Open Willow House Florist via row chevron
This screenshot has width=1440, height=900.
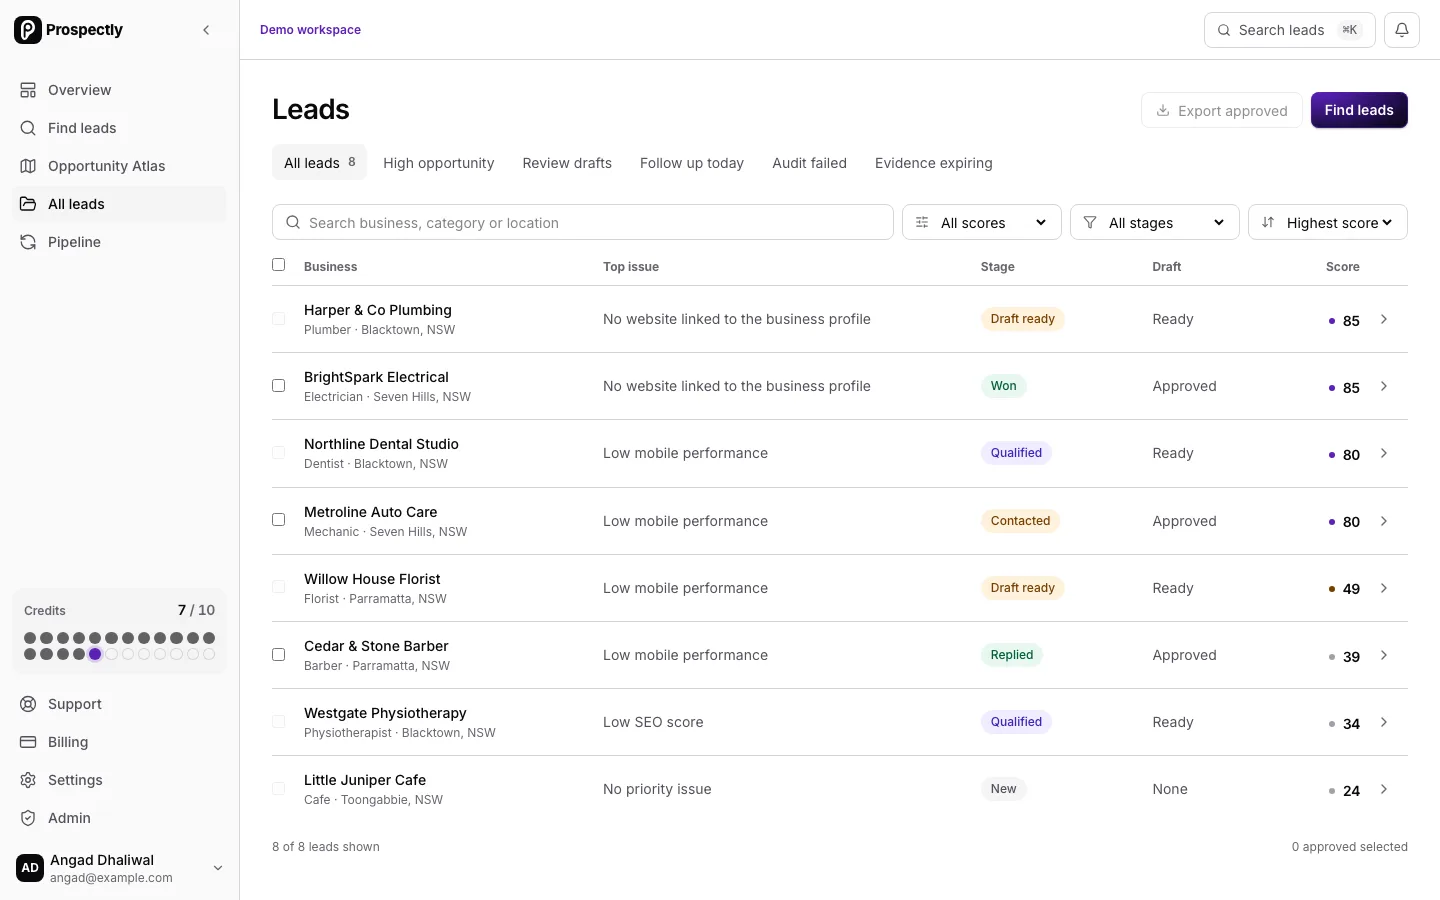coord(1384,588)
